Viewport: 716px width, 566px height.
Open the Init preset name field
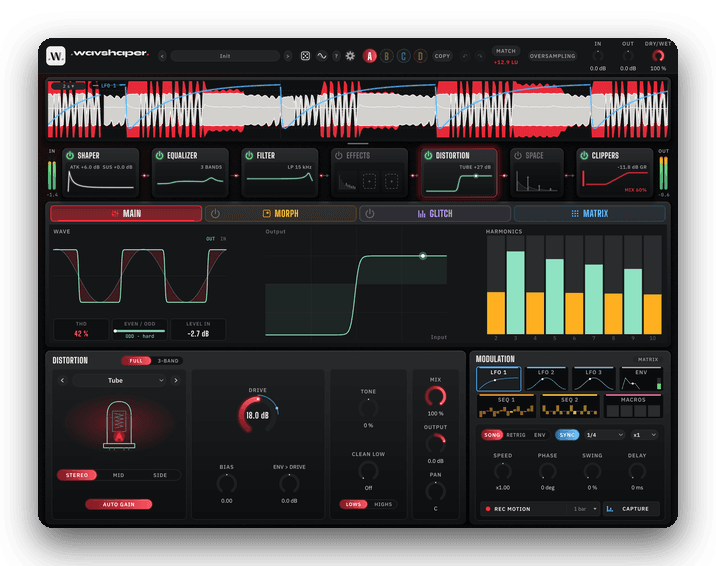pos(225,56)
